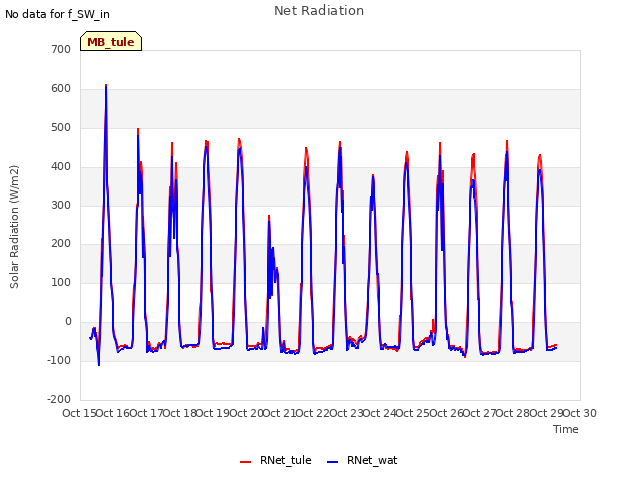640x480 pixels.
Task: Click the 100 y-axis tick label
Action: point(61,282)
